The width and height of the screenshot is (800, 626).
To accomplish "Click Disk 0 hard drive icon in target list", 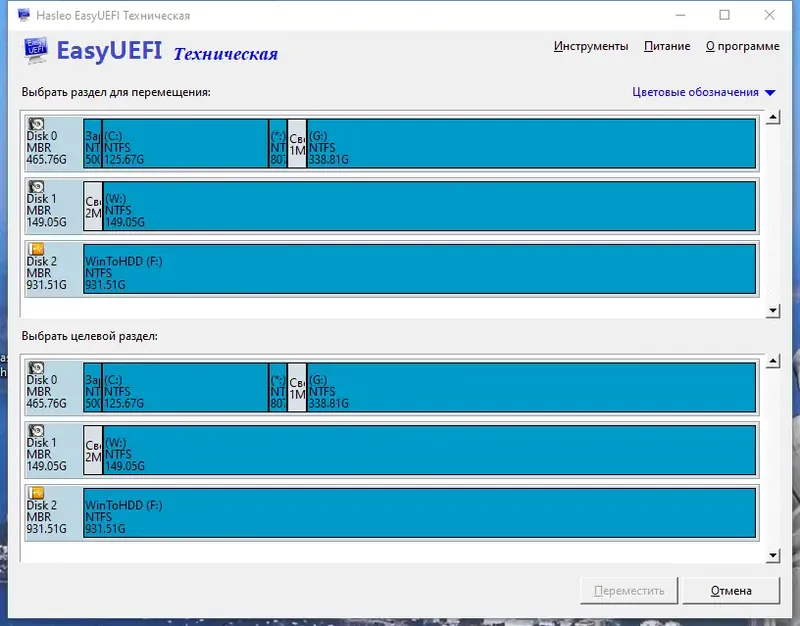I will click(36, 368).
